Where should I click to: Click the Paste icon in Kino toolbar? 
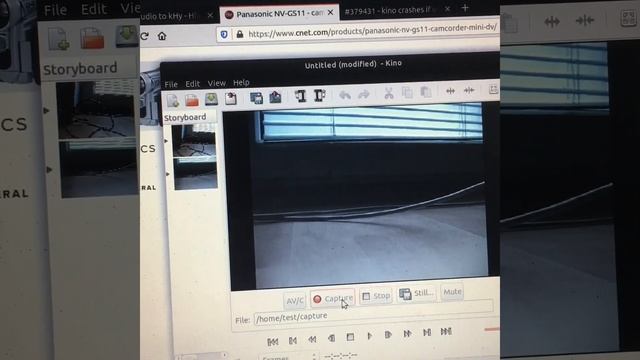point(426,92)
